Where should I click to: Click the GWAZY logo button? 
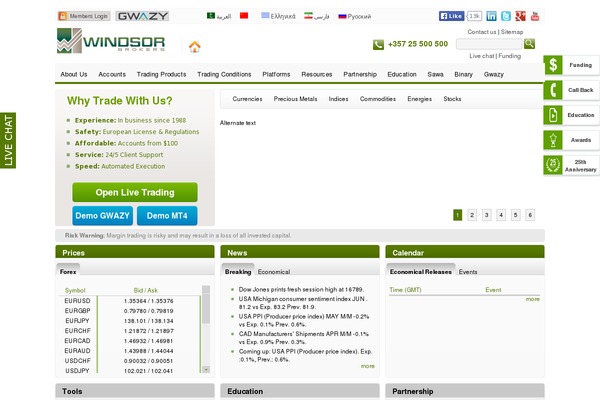pyautogui.click(x=142, y=16)
